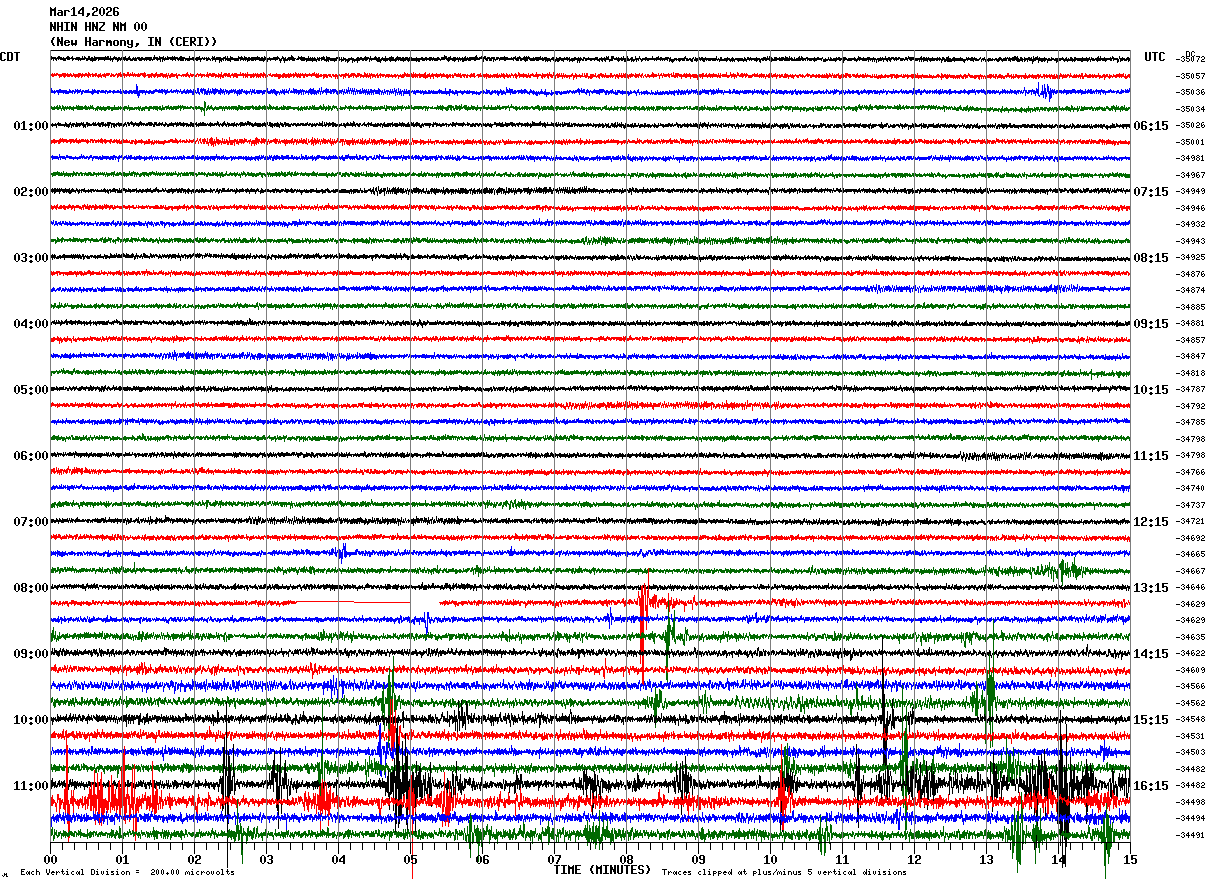1210x886 pixels.
Task: Click the station name '(New Harmony, IN (CERI))'
Action: pos(133,42)
